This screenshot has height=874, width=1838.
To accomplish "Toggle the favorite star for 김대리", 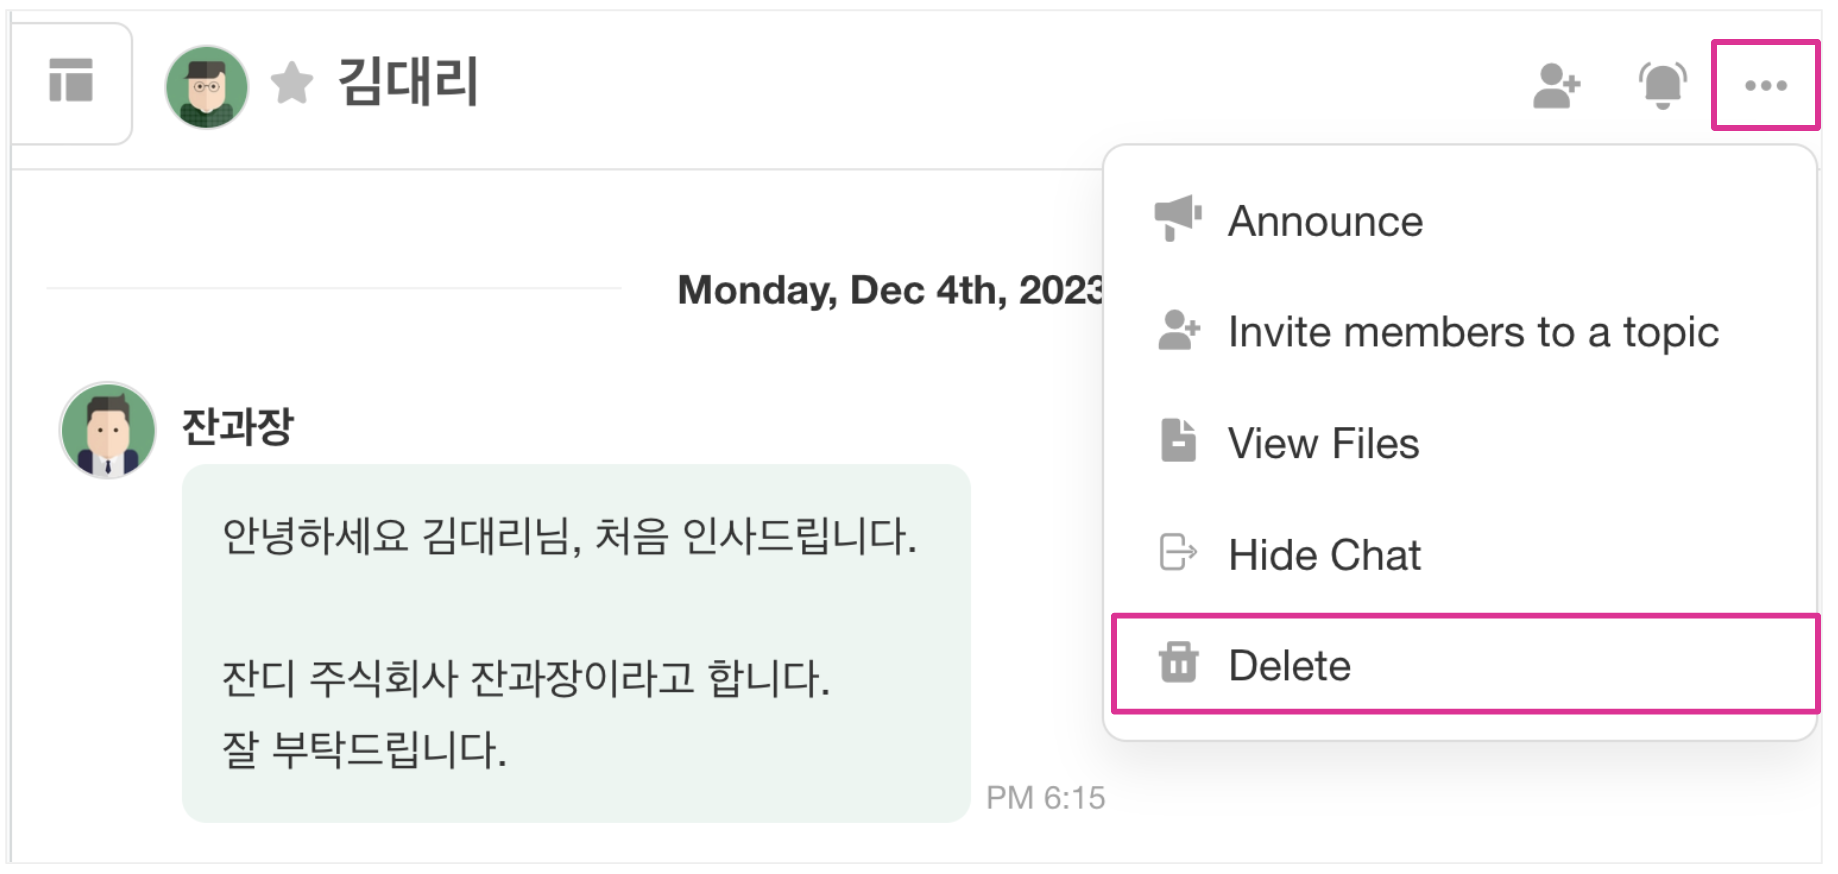I will pyautogui.click(x=292, y=83).
